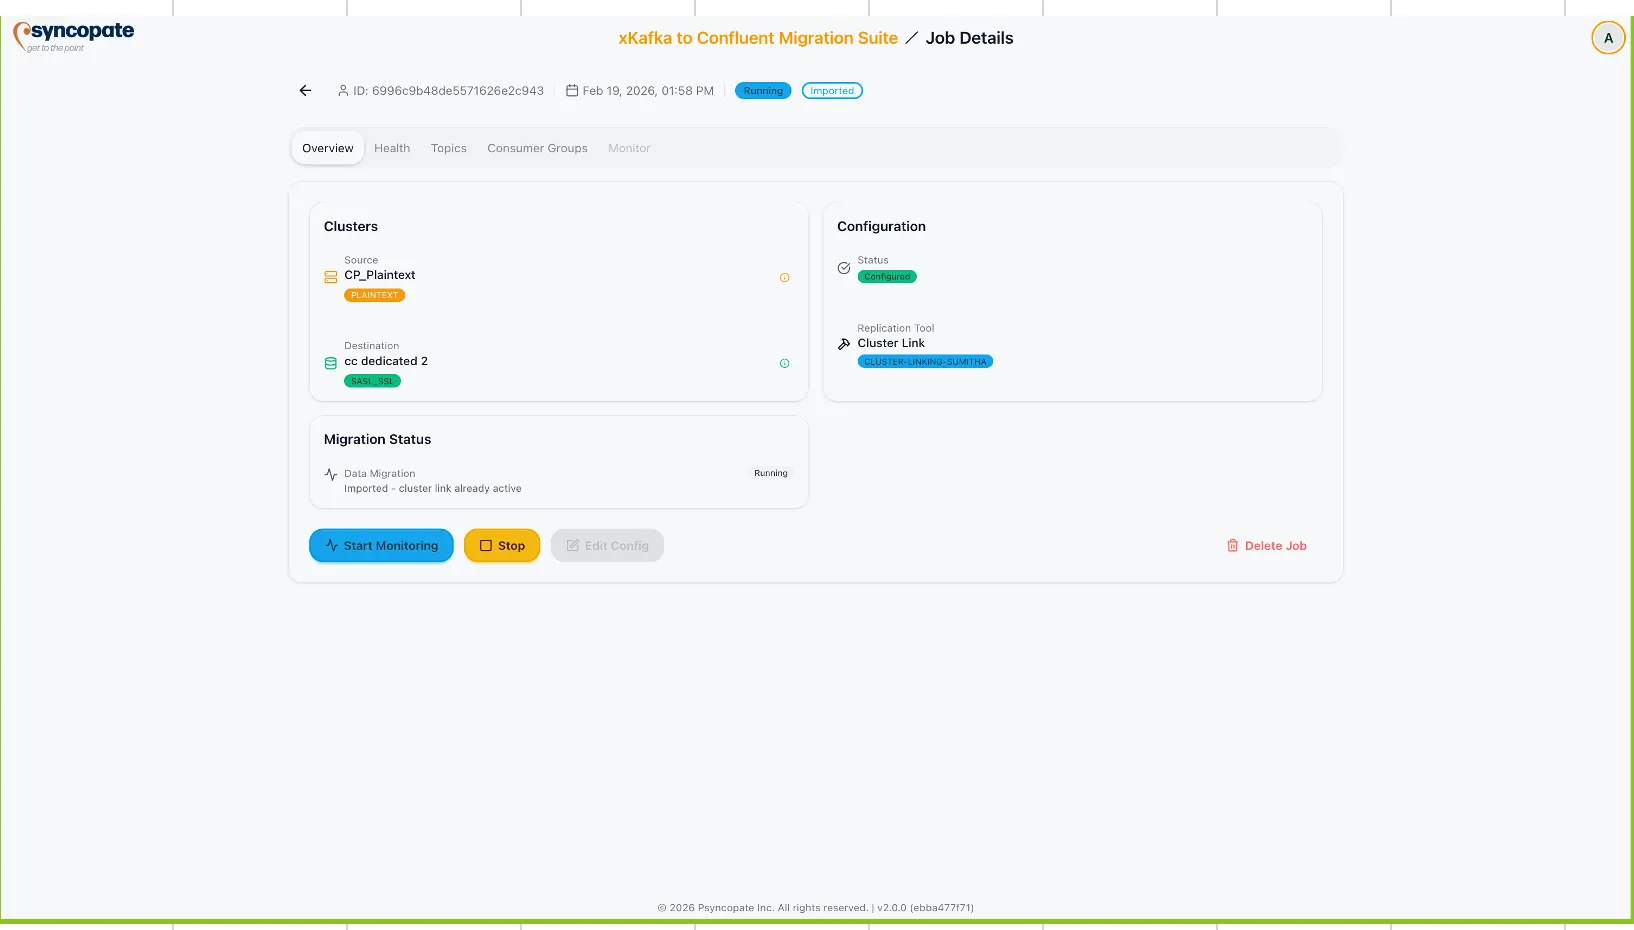This screenshot has width=1634, height=930.
Task: Click the CLUSTER-LINKING-SUMITHA badge
Action: point(925,362)
